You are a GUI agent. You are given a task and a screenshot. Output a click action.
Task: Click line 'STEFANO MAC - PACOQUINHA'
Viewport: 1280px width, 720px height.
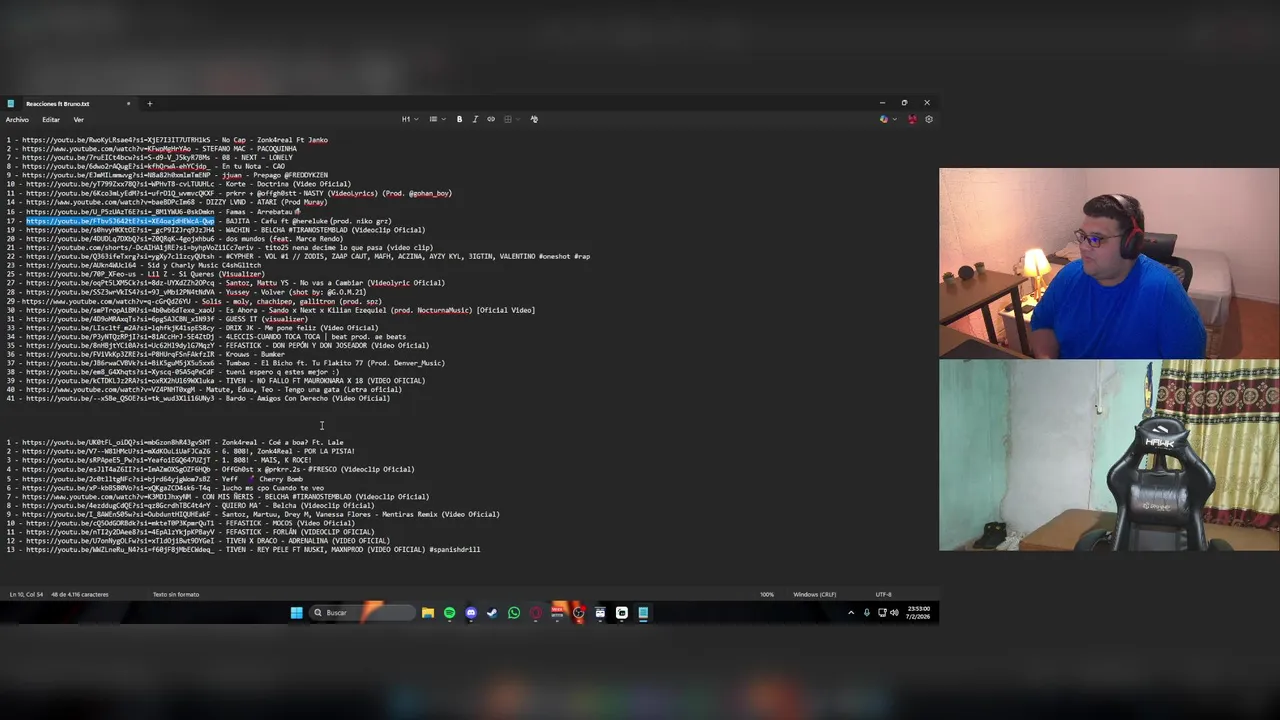click(249, 149)
